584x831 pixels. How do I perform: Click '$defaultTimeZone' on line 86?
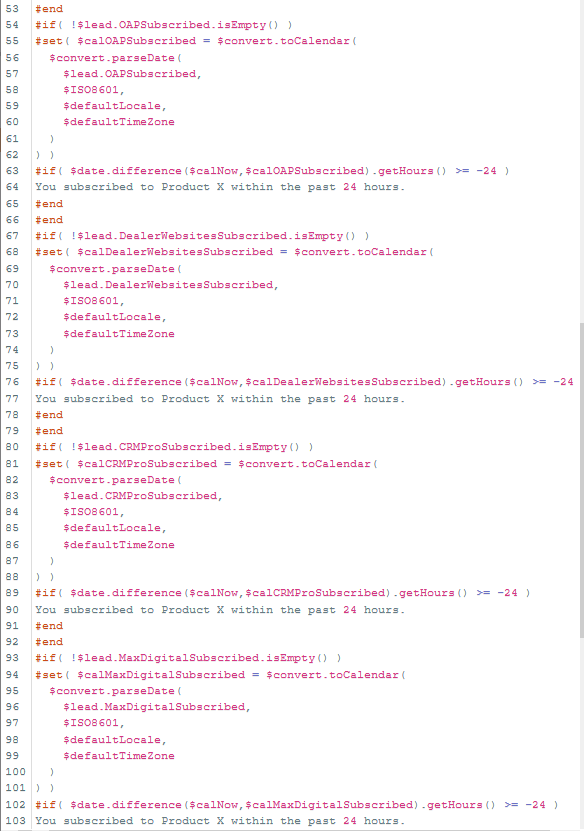(119, 544)
